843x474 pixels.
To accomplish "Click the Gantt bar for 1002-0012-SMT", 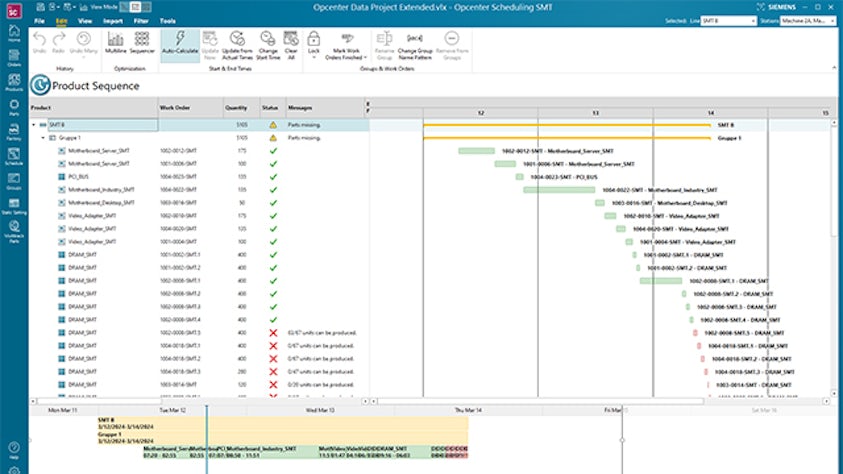I will tap(476, 151).
